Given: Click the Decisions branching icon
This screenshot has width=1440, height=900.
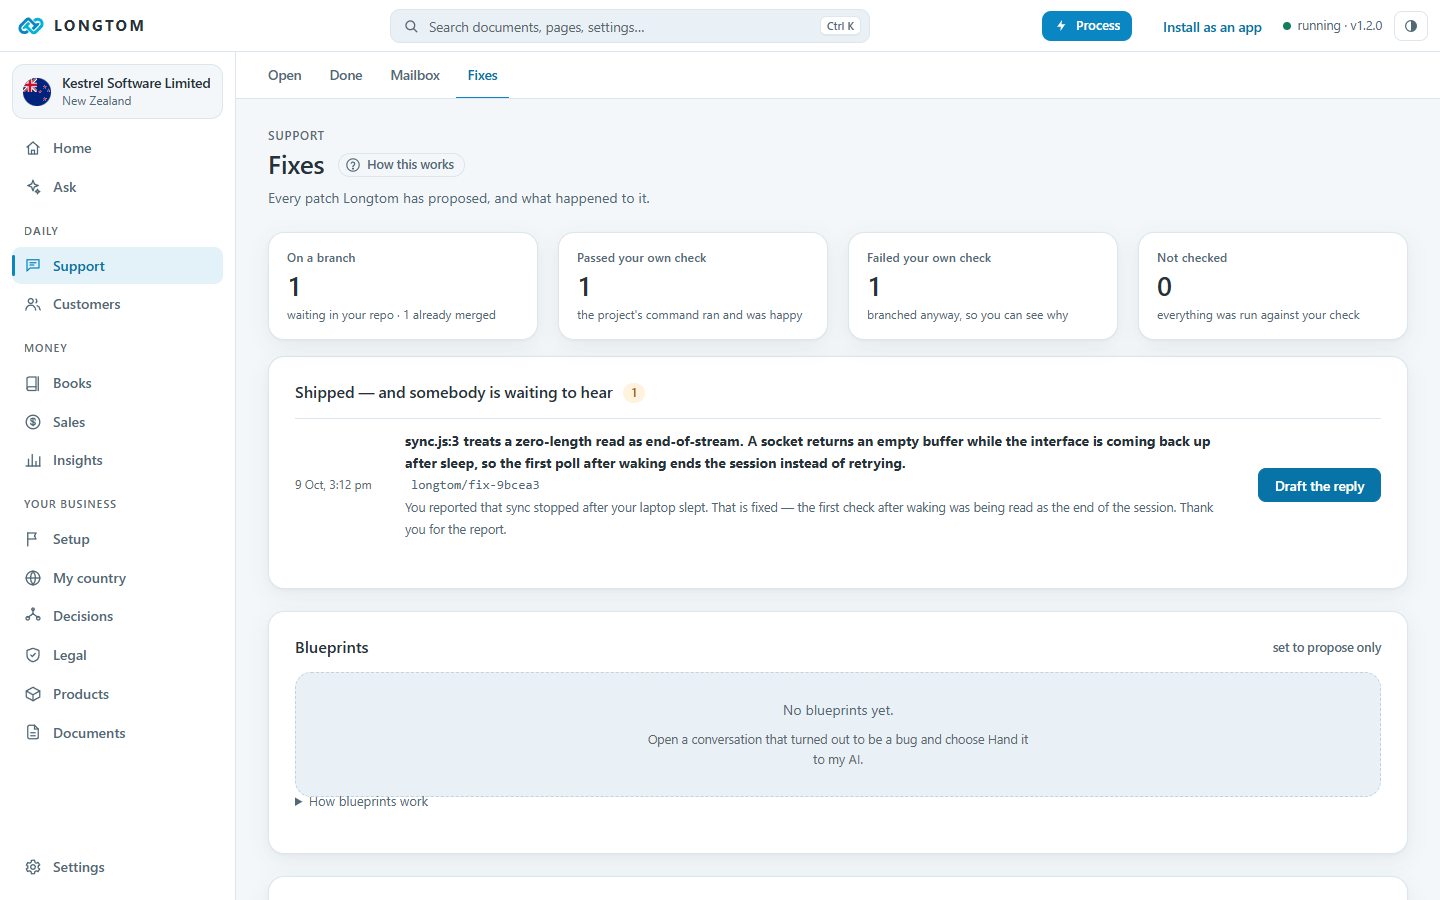Looking at the screenshot, I should click(x=33, y=616).
